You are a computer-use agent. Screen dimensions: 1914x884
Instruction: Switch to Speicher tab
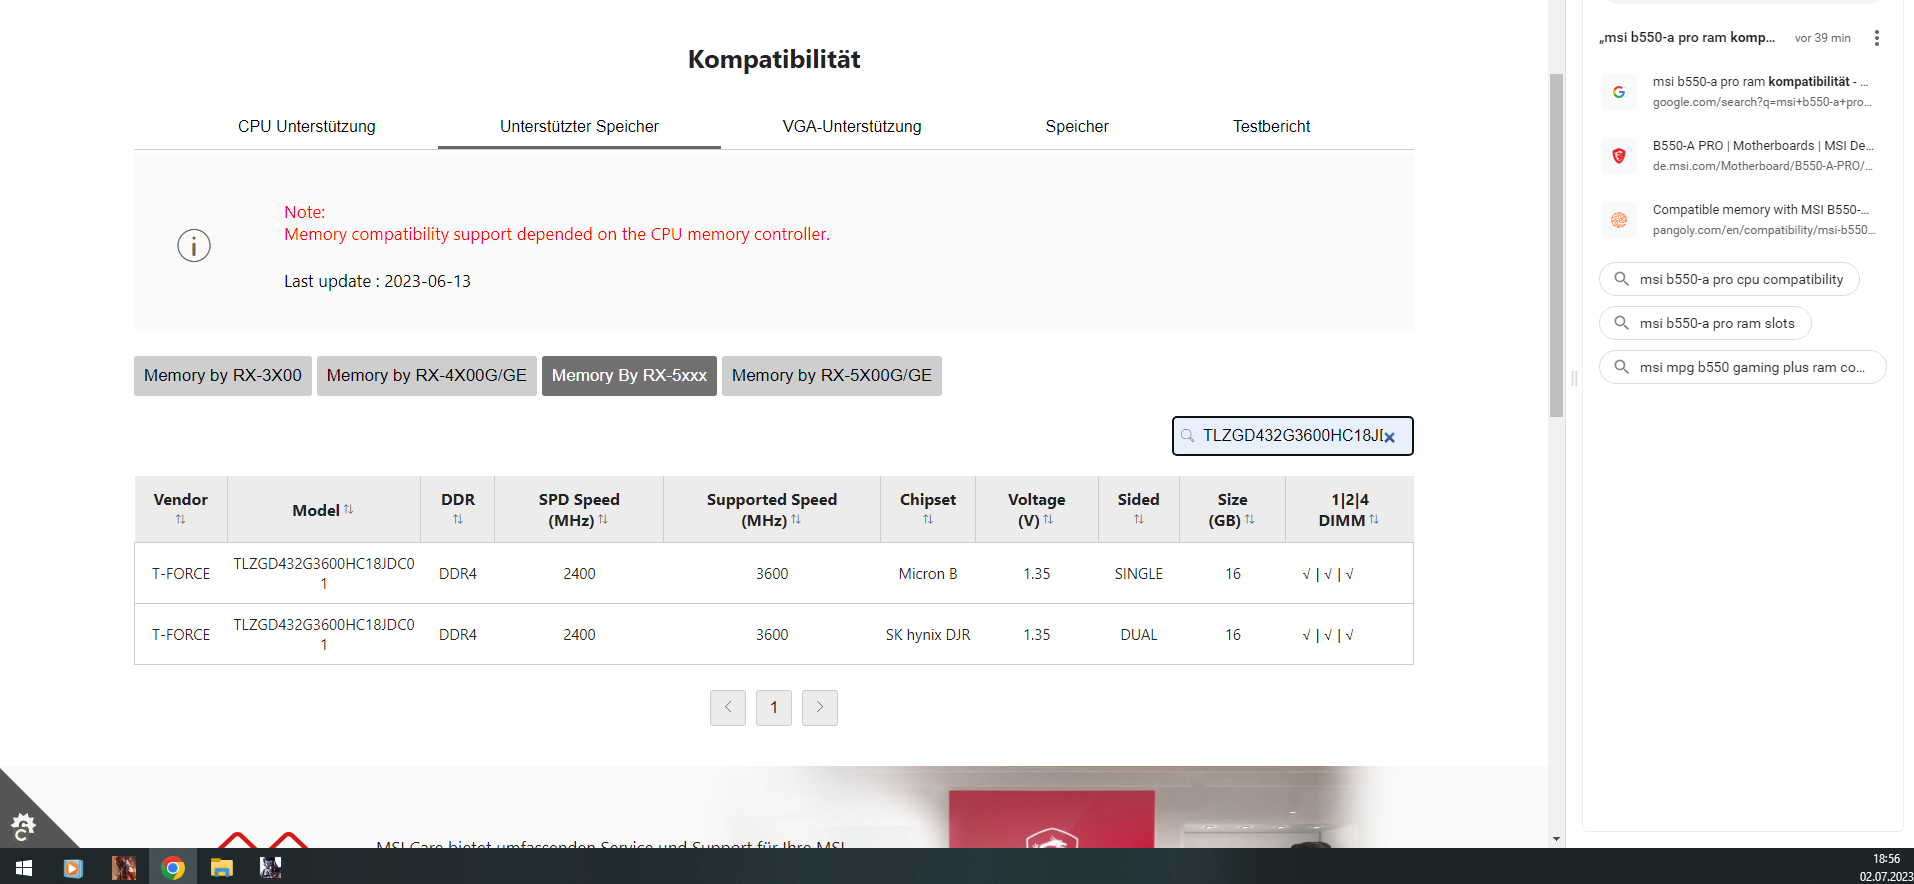click(1077, 127)
